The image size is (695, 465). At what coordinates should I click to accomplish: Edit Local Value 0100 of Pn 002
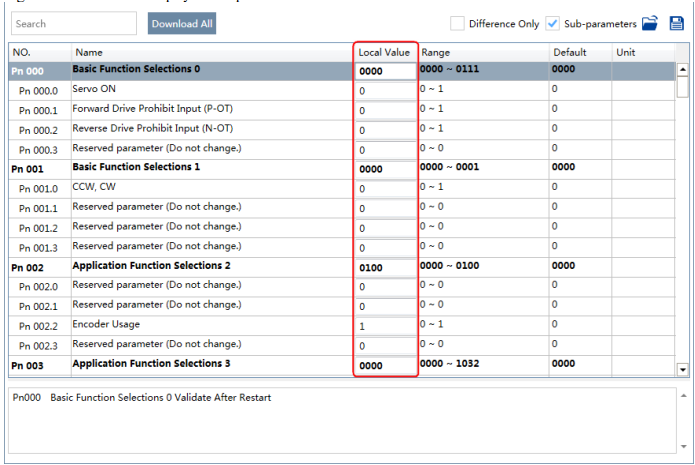click(385, 268)
